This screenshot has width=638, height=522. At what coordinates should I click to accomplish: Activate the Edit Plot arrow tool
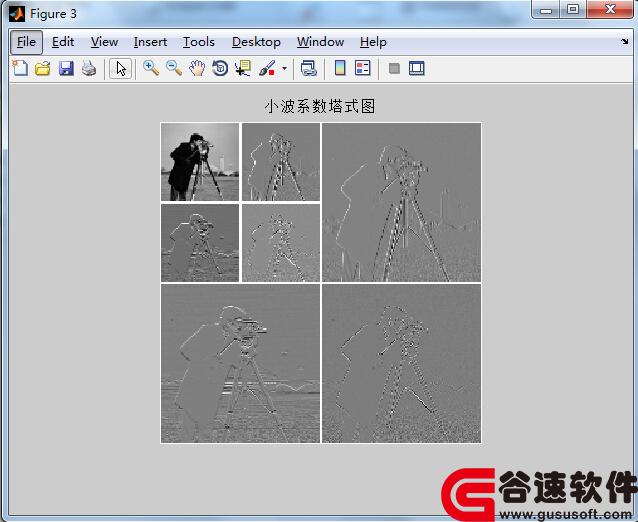point(120,68)
